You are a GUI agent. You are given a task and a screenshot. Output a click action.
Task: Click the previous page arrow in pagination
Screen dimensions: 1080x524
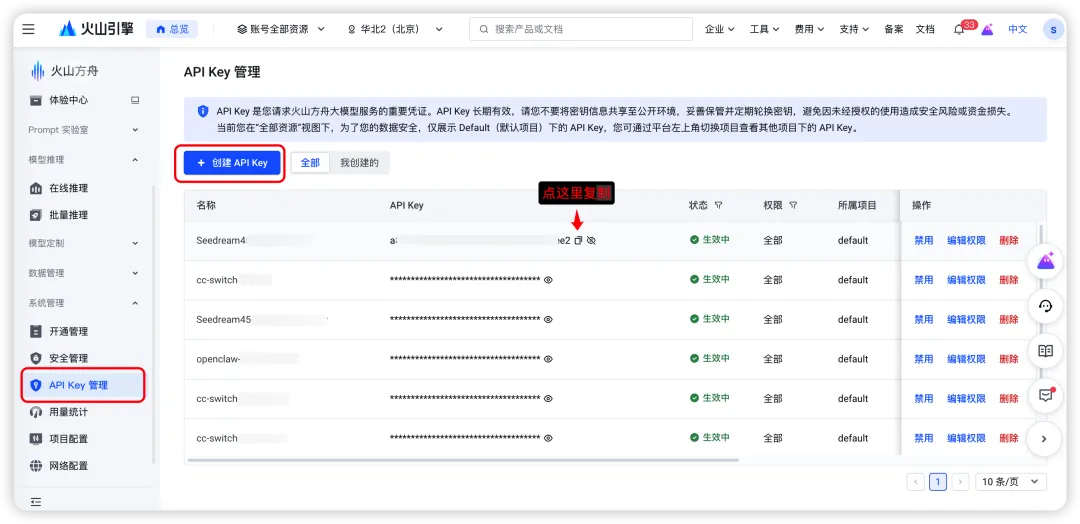(x=915, y=482)
